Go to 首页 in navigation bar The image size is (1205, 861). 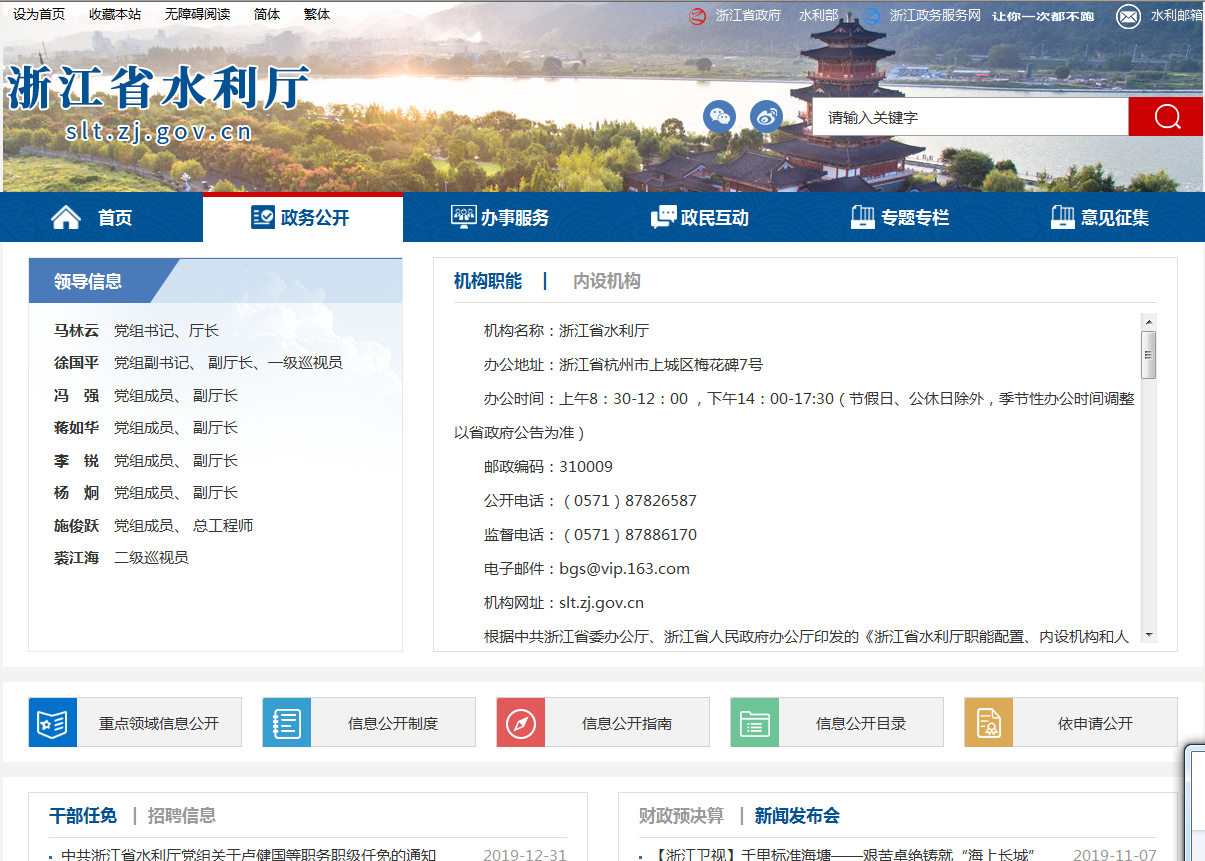point(92,218)
